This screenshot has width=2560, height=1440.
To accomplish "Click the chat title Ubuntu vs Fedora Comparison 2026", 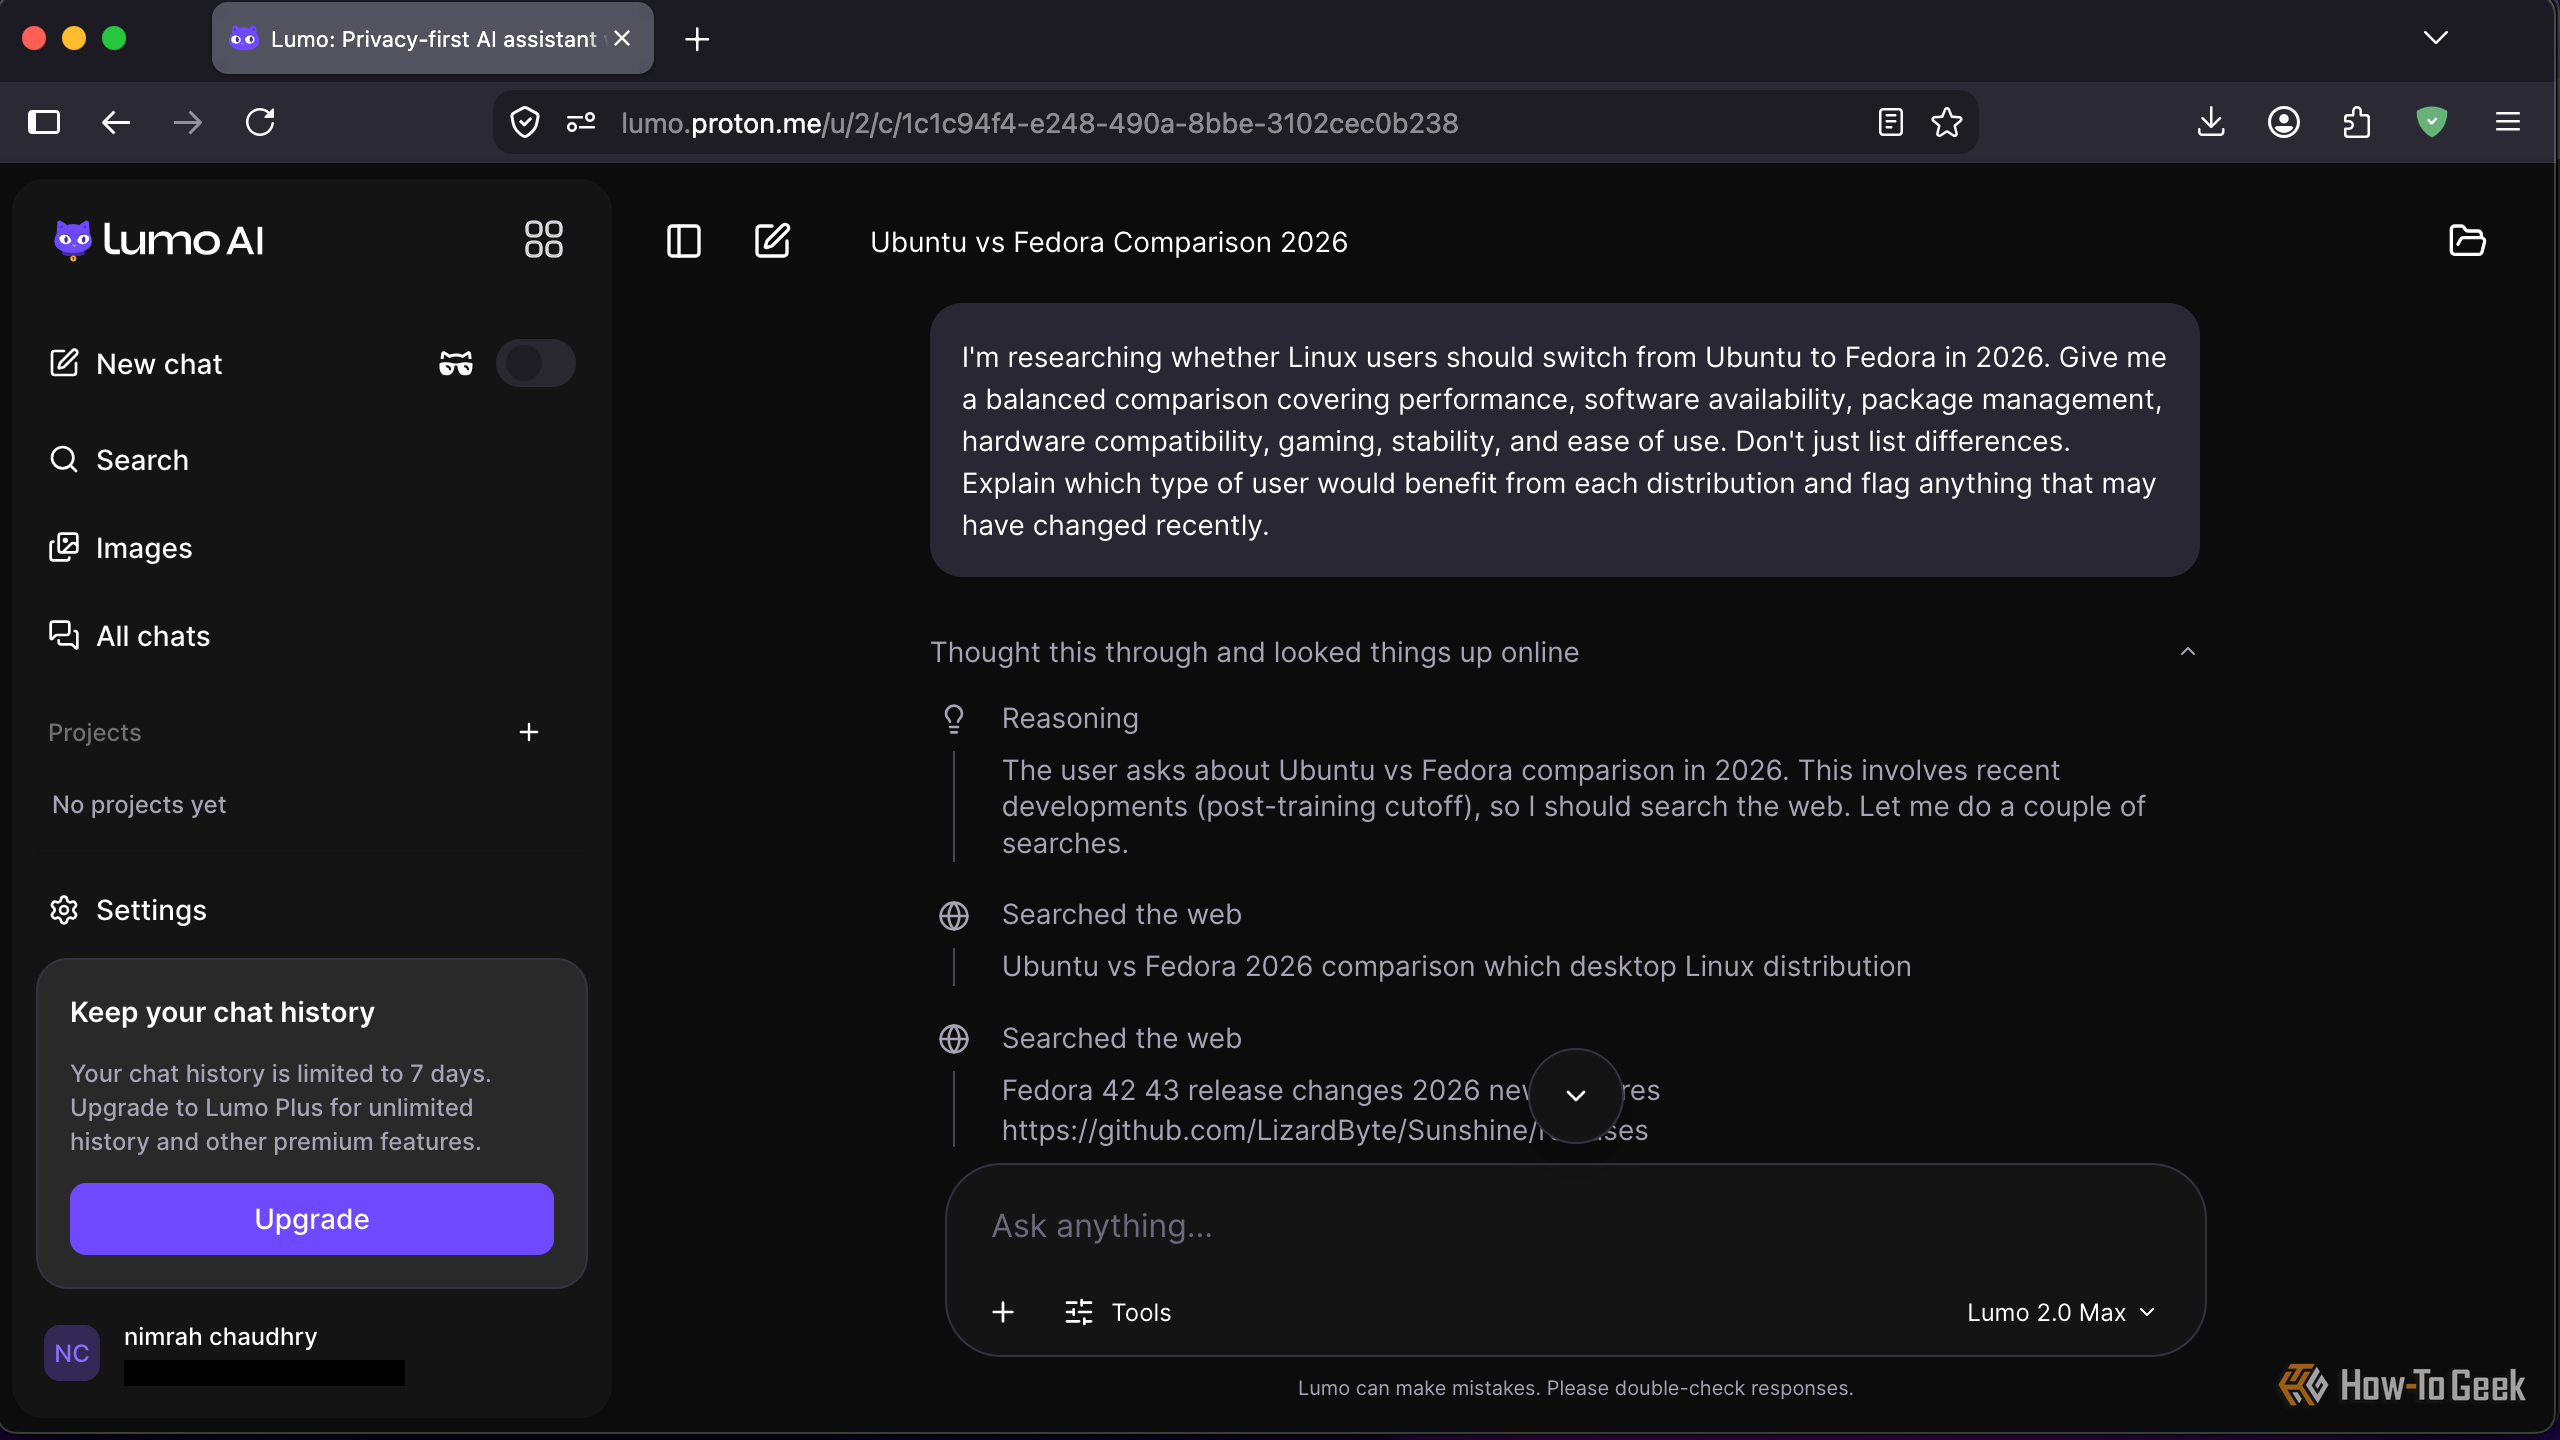I will coord(1109,242).
